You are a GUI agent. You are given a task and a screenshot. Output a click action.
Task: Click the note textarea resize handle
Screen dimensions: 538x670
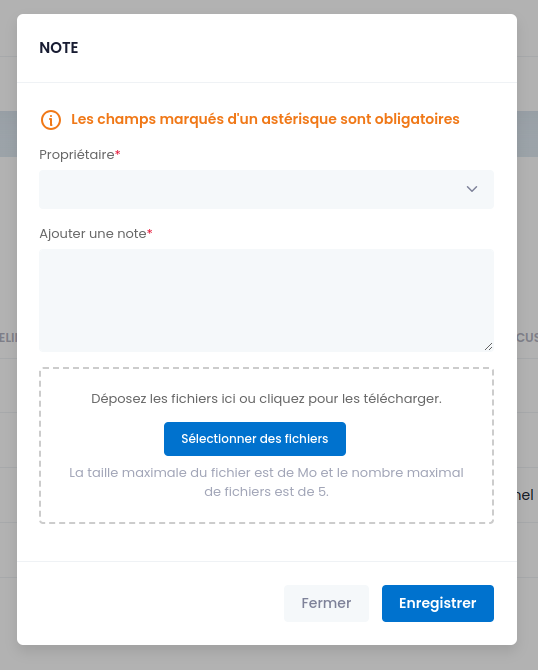(x=489, y=347)
